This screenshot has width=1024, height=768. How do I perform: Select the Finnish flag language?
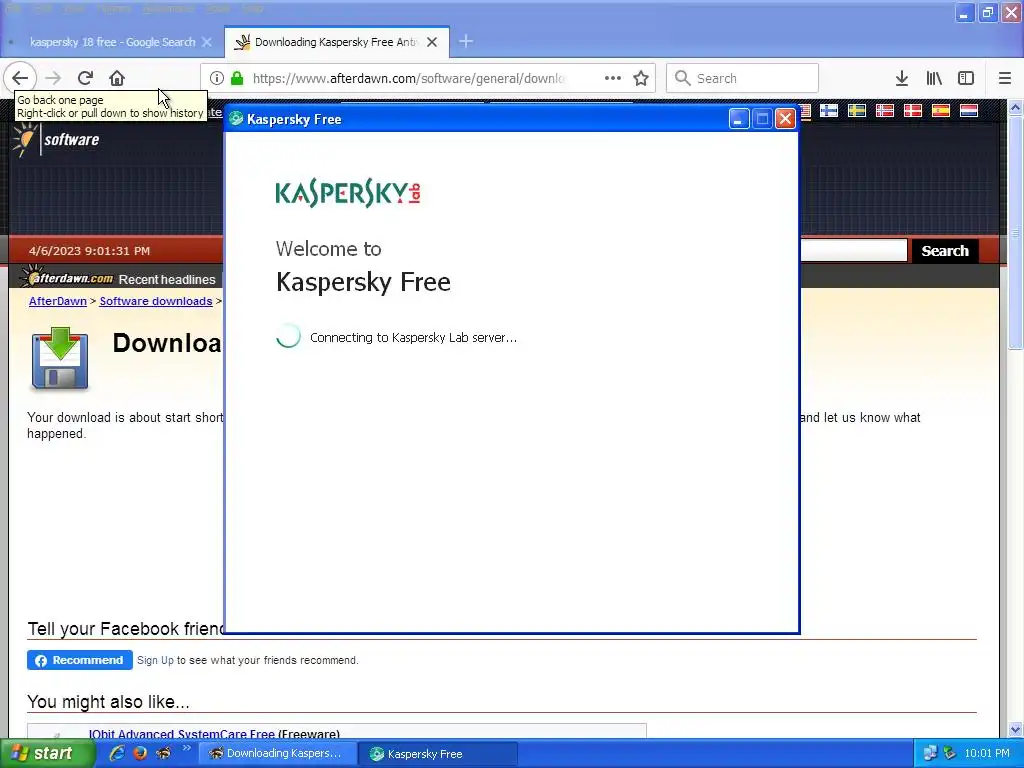pyautogui.click(x=829, y=110)
